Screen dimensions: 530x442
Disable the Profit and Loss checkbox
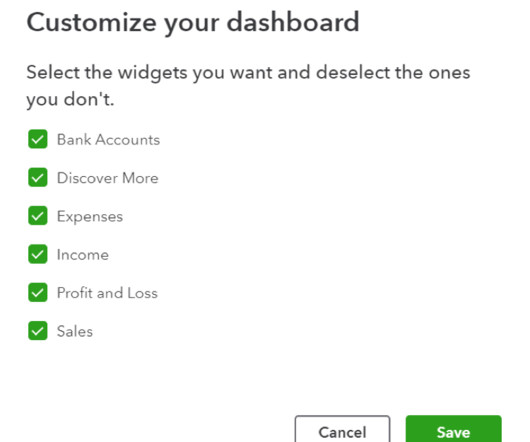38,292
